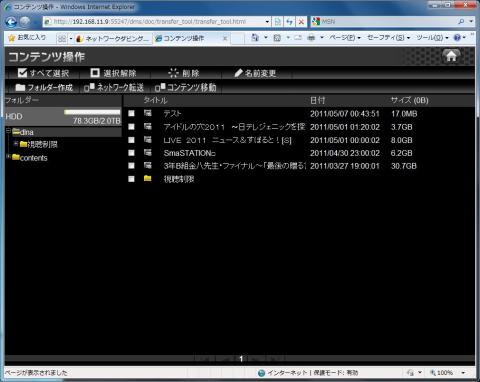The height and width of the screenshot is (382, 480).
Task: Click the search magnifier icon
Action: 461,22
